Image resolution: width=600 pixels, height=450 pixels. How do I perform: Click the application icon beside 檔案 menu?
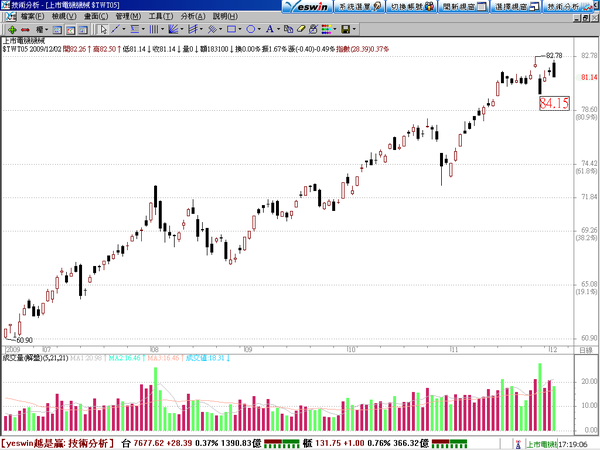pos(11,16)
